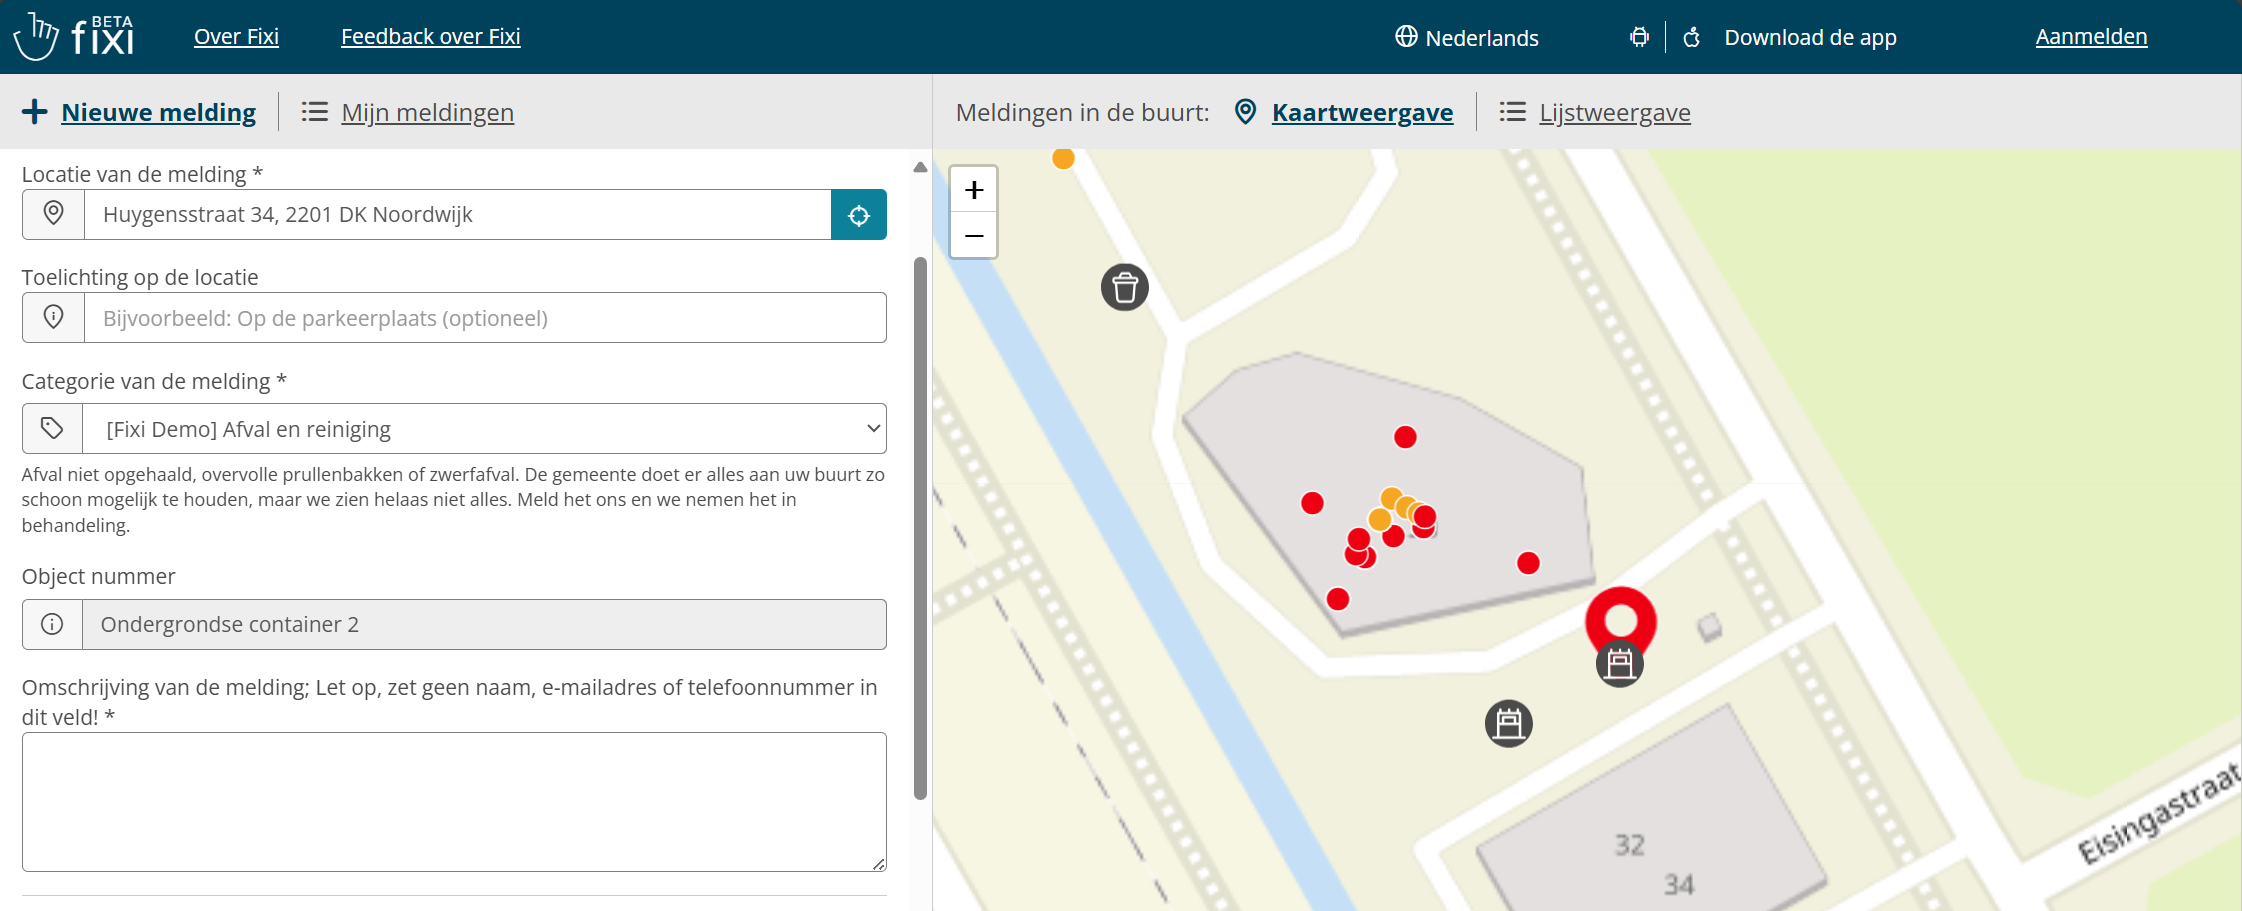Viewport: 2242px width, 911px height.
Task: Click the list icon beside Mijn meldingen
Action: tap(315, 112)
